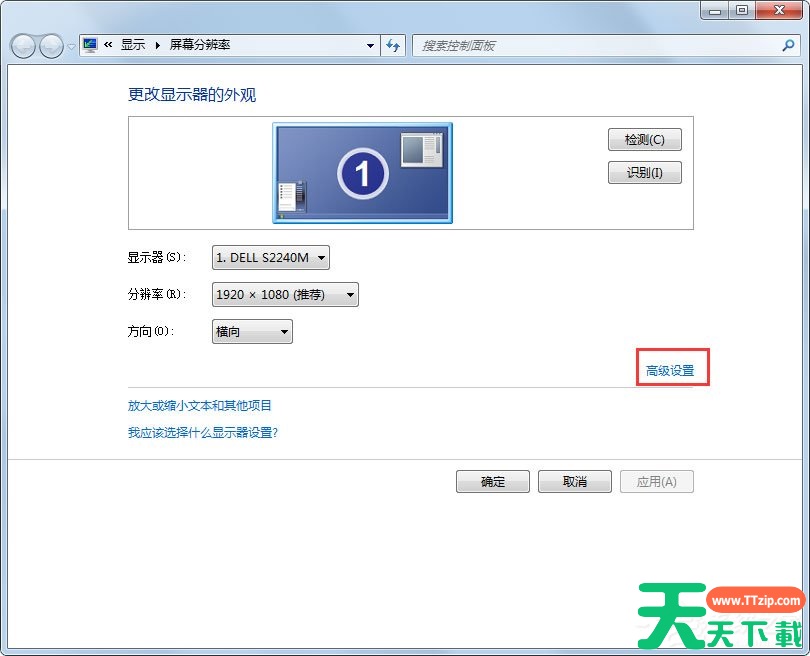
Task: Focus the 搜索控制面板 search field
Action: (x=606, y=45)
